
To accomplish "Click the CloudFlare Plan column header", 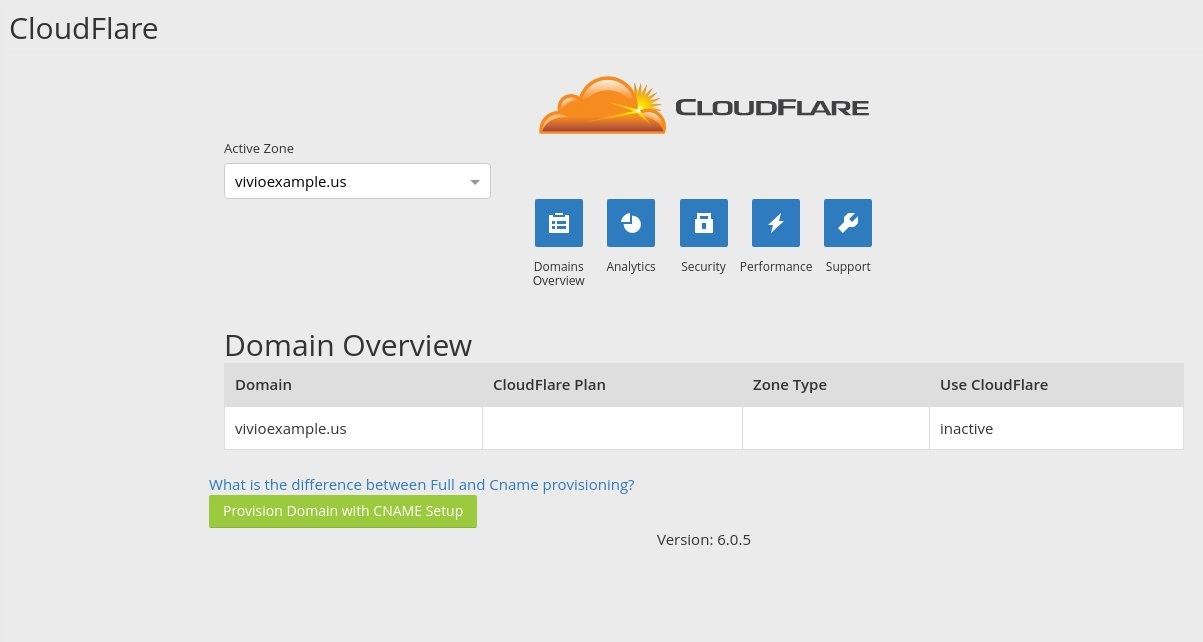I will [549, 385].
